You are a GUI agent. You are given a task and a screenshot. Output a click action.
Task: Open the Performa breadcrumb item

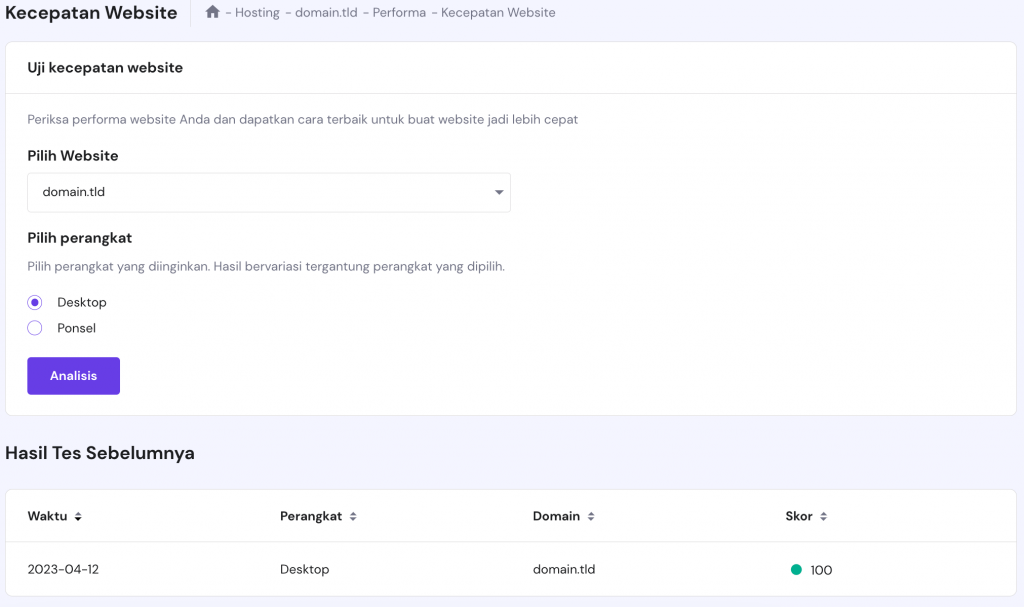[x=399, y=13]
